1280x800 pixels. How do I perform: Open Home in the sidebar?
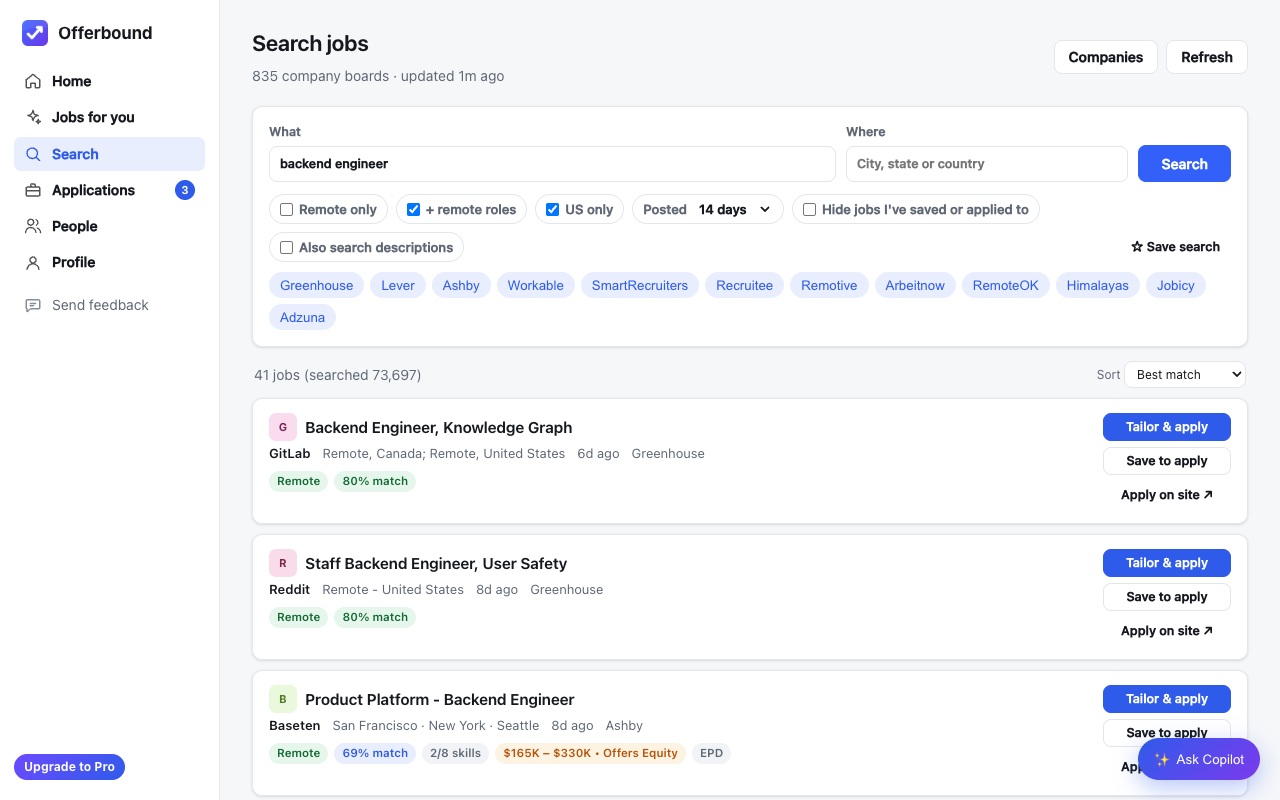[109, 81]
